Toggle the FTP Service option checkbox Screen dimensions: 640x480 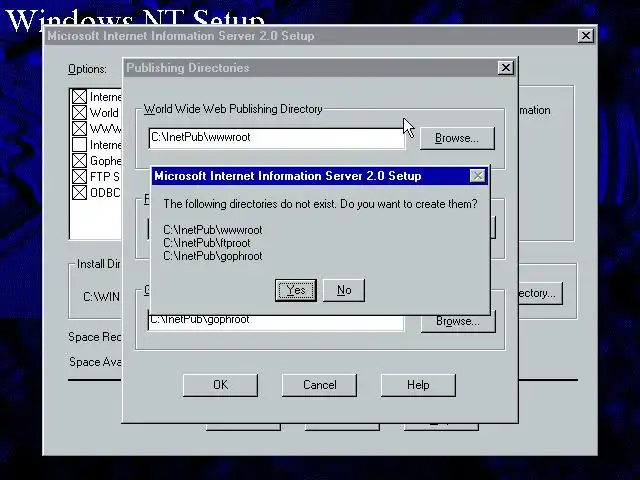(79, 176)
